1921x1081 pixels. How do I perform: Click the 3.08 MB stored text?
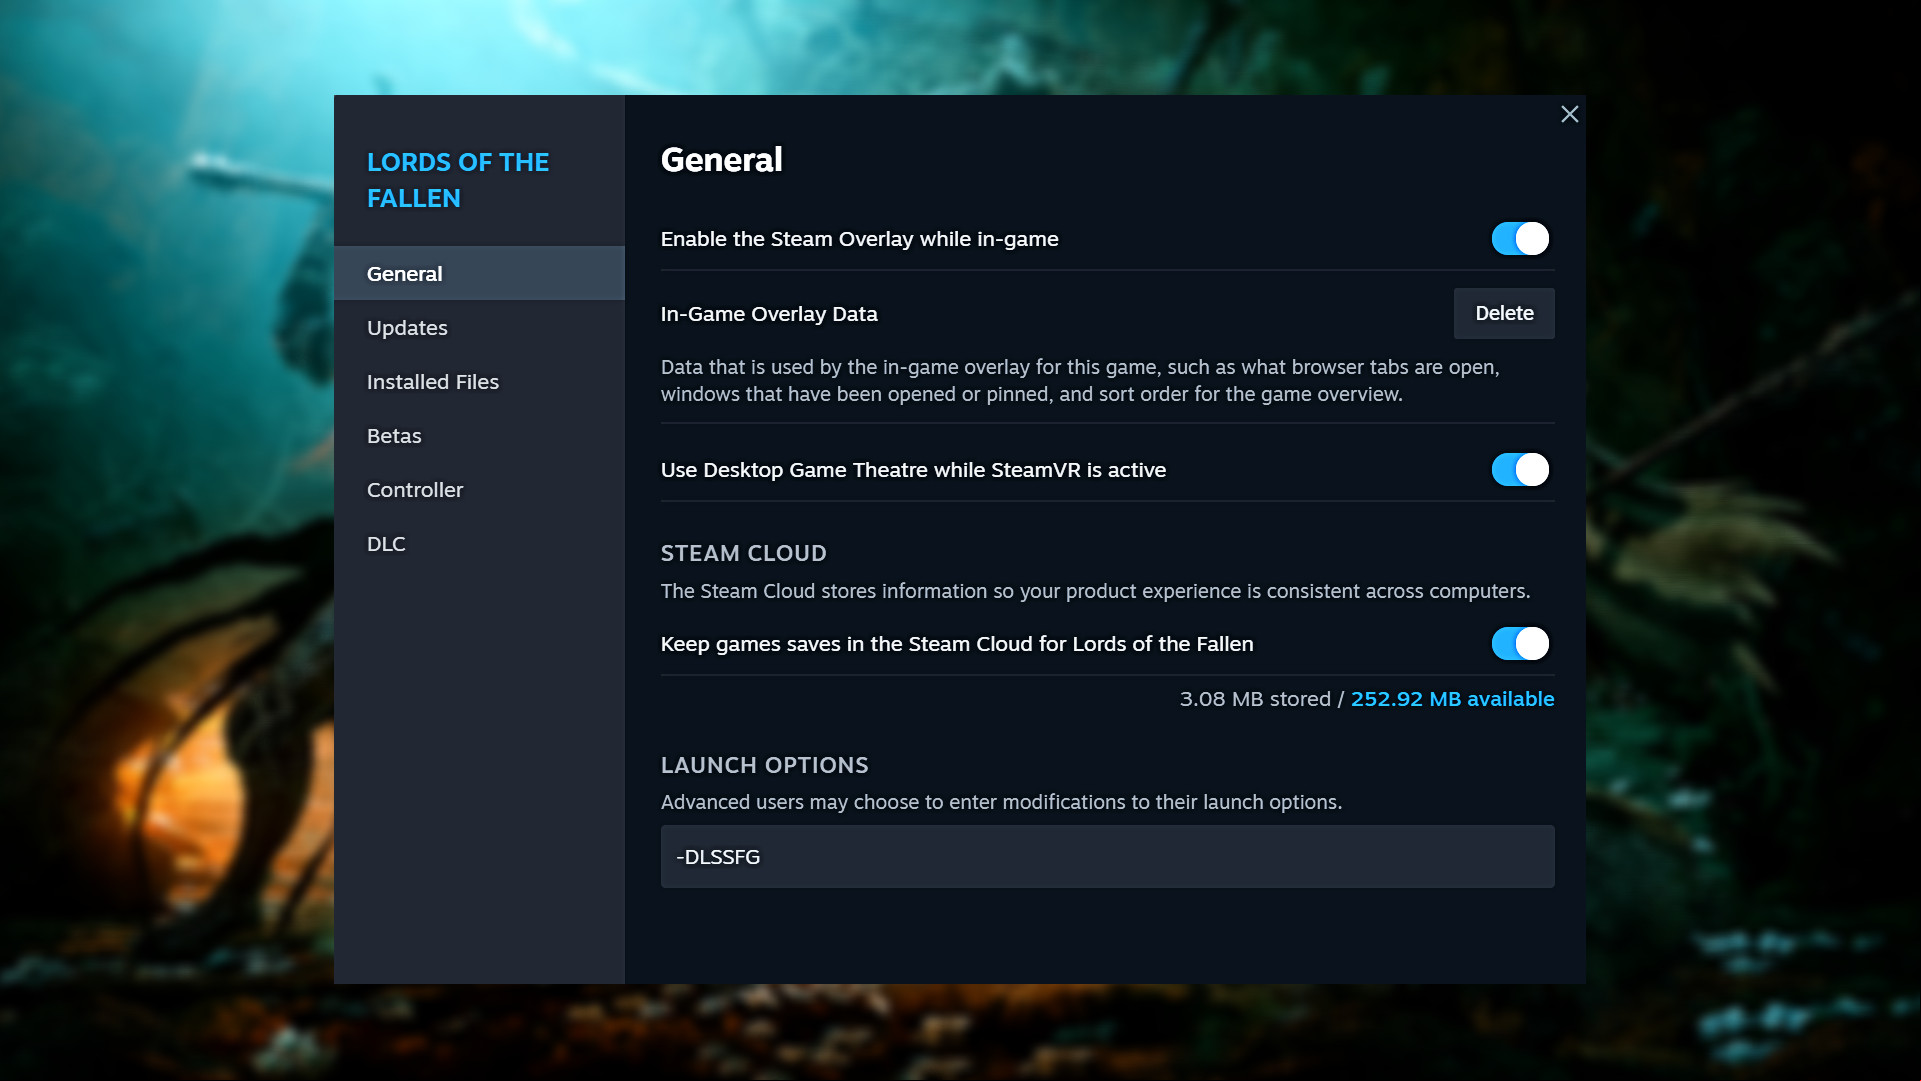[x=1255, y=699]
